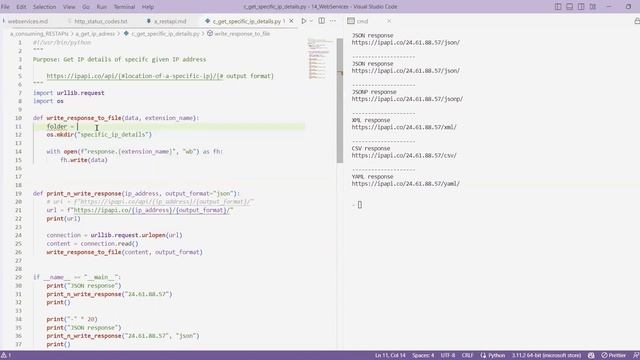This screenshot has height=360, width=640.
Task: Open the Go menu
Action: tap(86, 7)
